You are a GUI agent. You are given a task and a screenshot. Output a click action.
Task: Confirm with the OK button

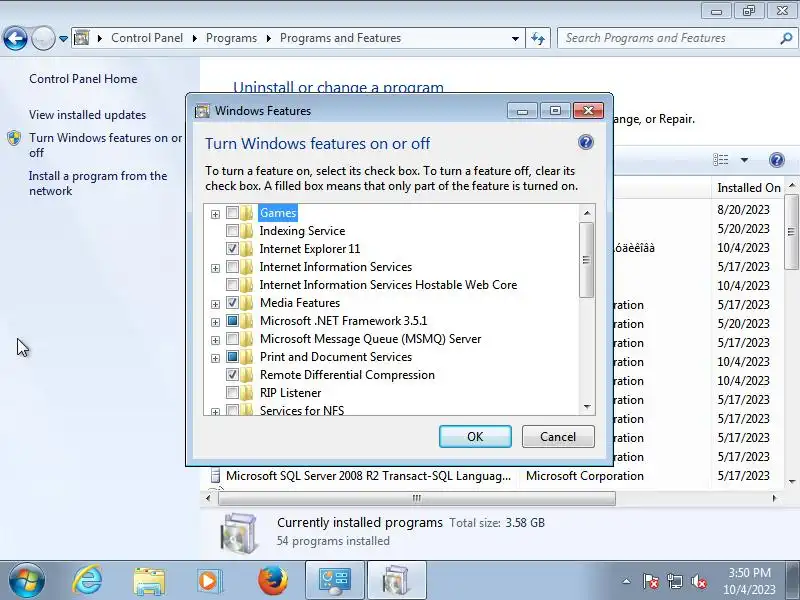[x=475, y=437]
